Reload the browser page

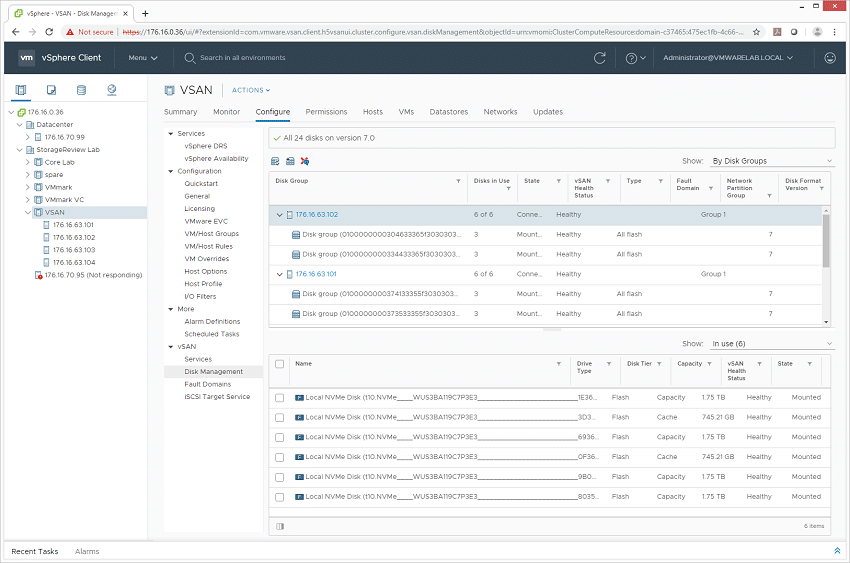[x=49, y=32]
